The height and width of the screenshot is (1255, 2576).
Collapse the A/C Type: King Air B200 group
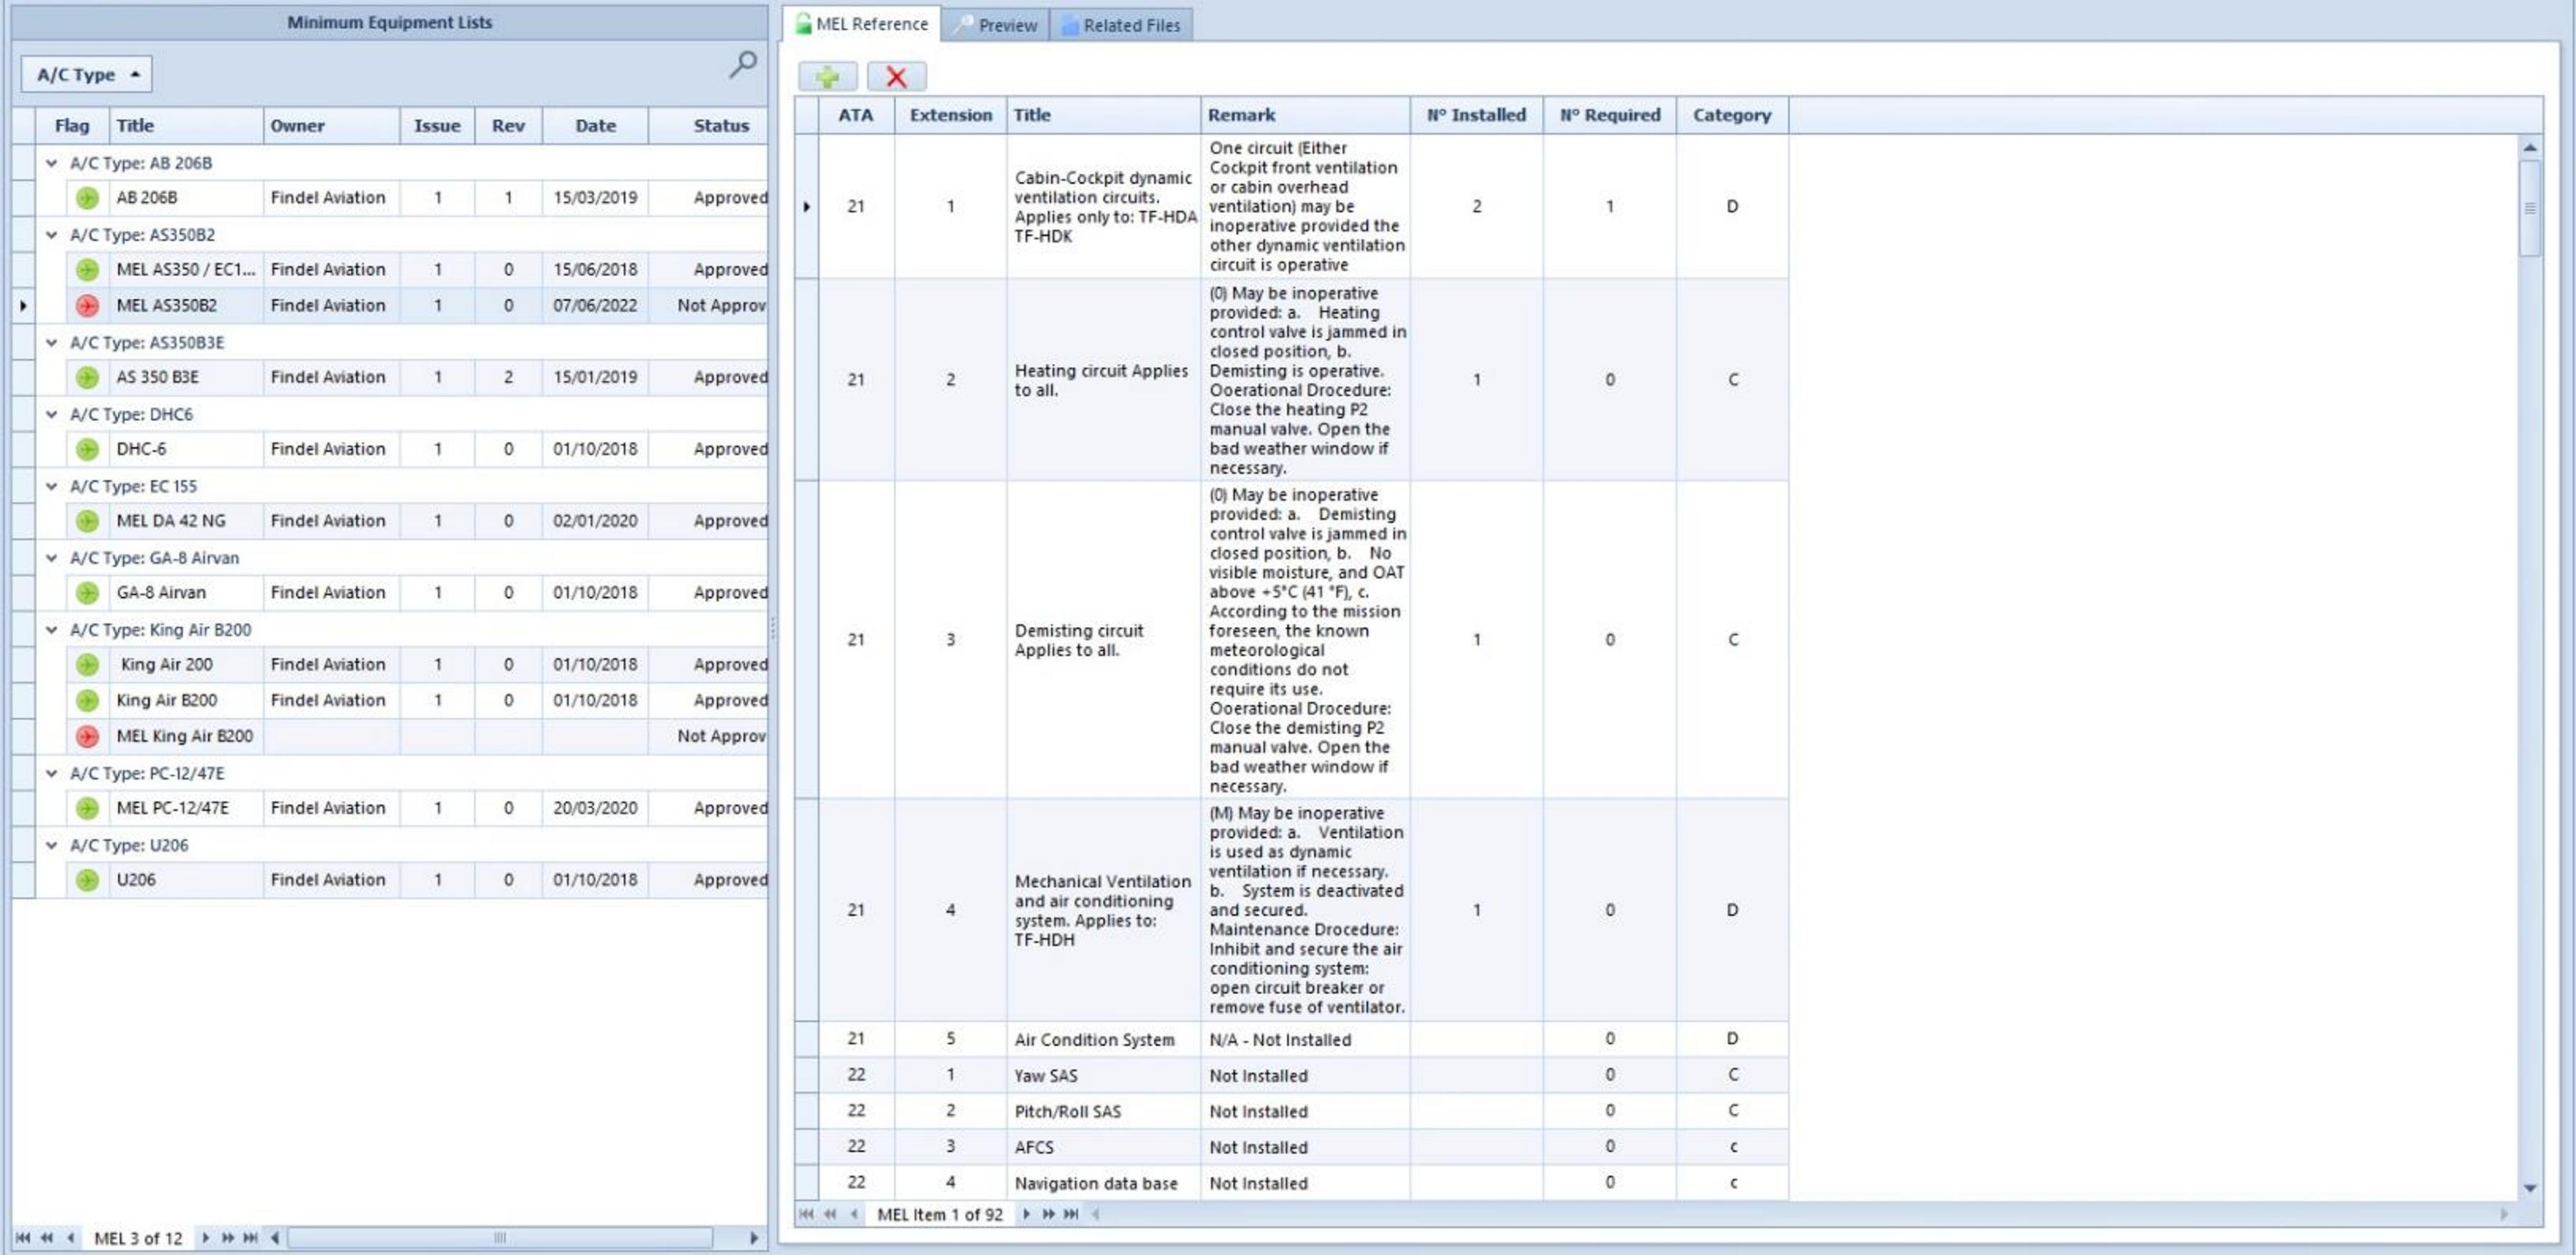pos(51,630)
